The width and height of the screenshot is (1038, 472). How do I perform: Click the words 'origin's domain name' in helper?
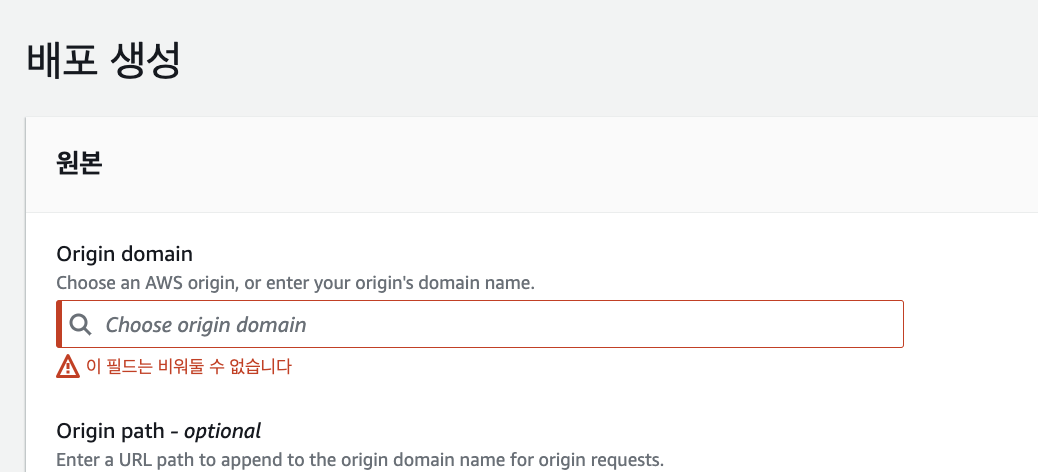(456, 283)
